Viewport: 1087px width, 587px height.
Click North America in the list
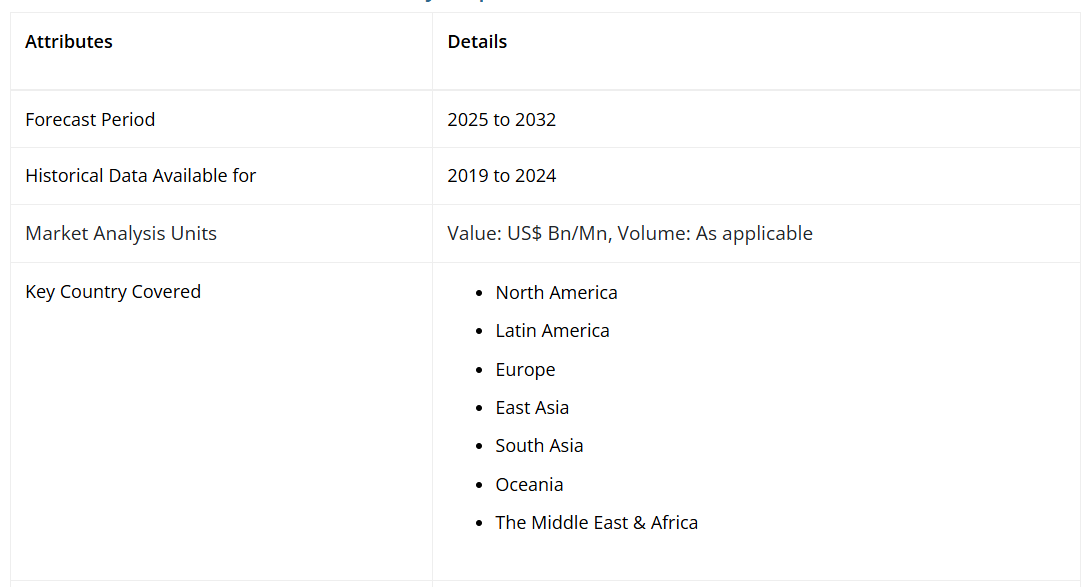coord(556,293)
